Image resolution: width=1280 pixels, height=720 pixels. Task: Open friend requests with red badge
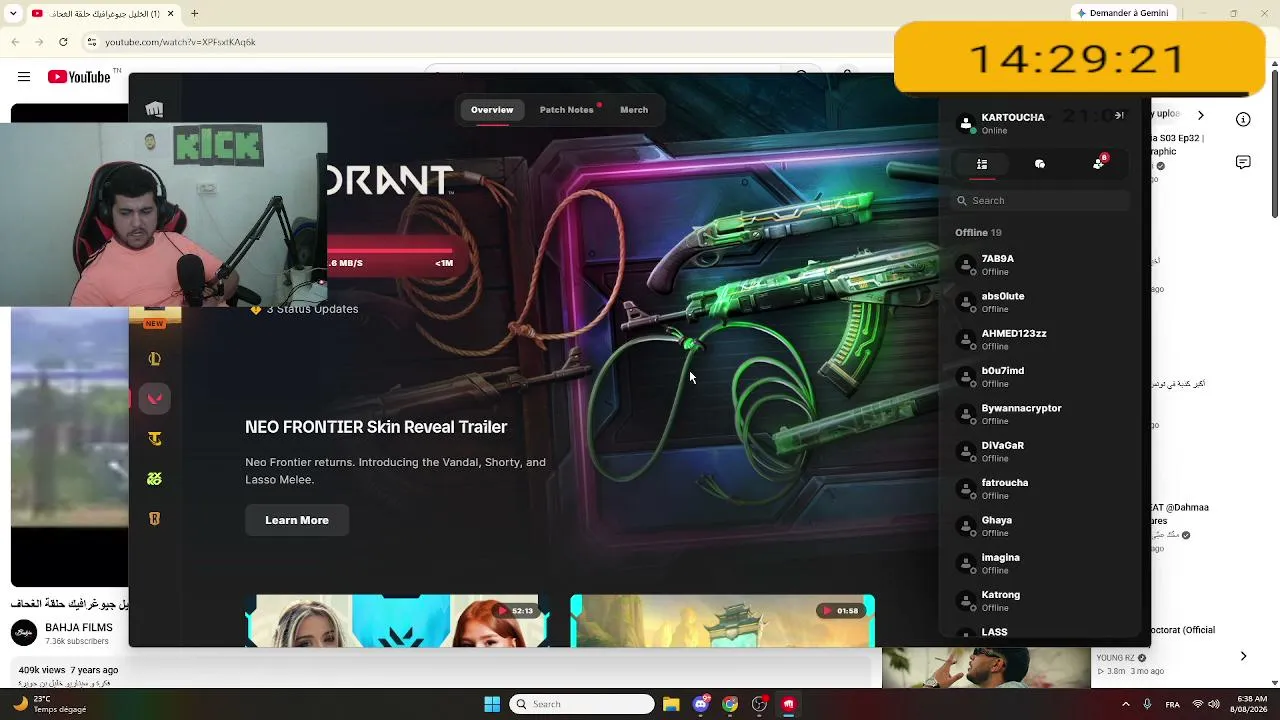(1099, 163)
